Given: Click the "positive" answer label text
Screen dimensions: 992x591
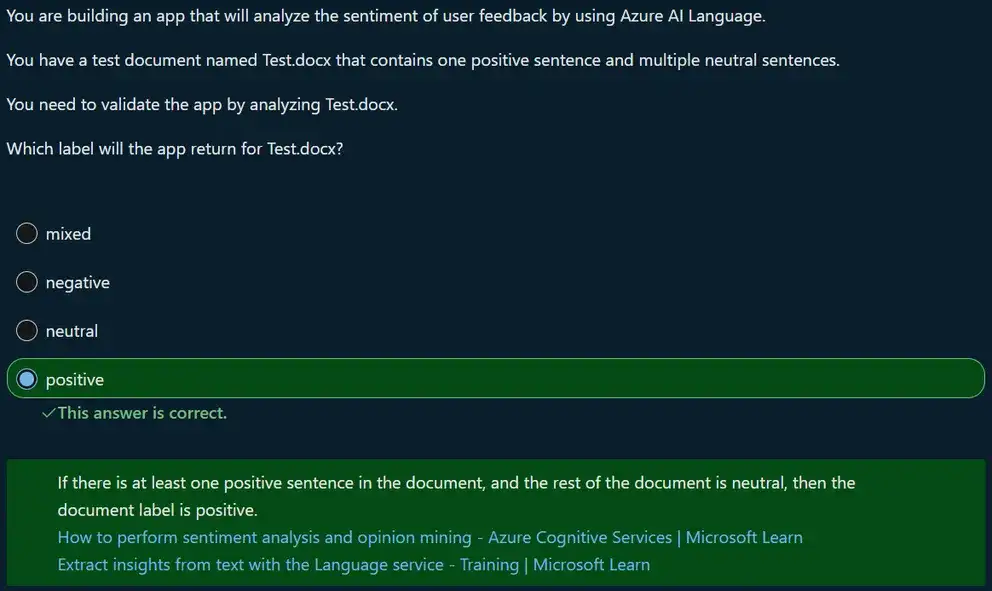Looking at the screenshot, I should point(75,380).
